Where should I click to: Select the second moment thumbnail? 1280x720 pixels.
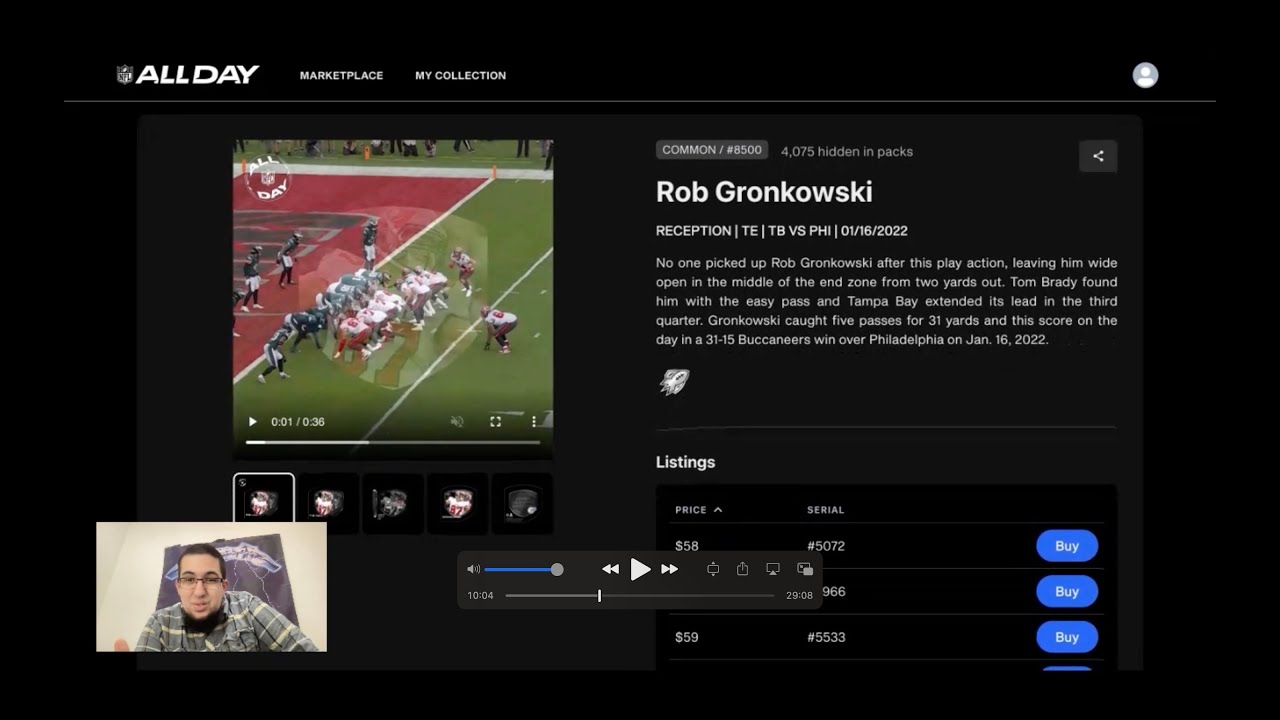328,502
